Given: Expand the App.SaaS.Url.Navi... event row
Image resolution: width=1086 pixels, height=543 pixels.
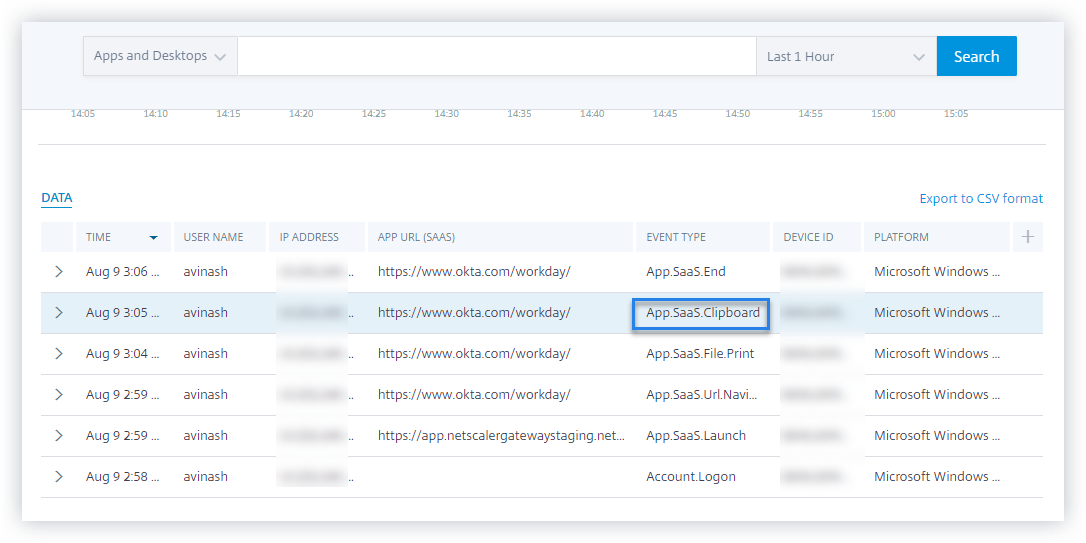Looking at the screenshot, I should tap(58, 394).
